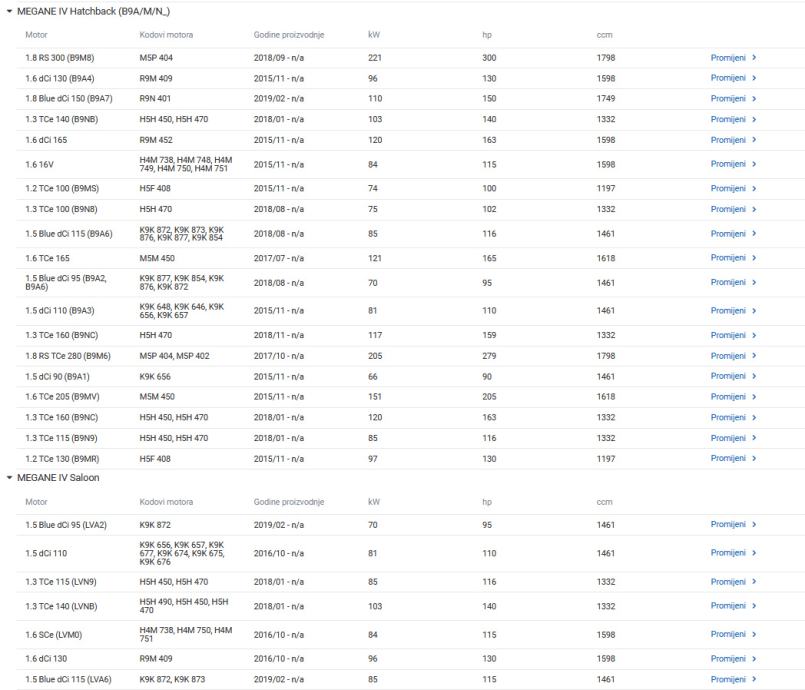Viewport: 805px width, 690px height.
Task: Select motor name 1.6 TCe 205 (B9MV)
Action: pyautogui.click(x=62, y=397)
